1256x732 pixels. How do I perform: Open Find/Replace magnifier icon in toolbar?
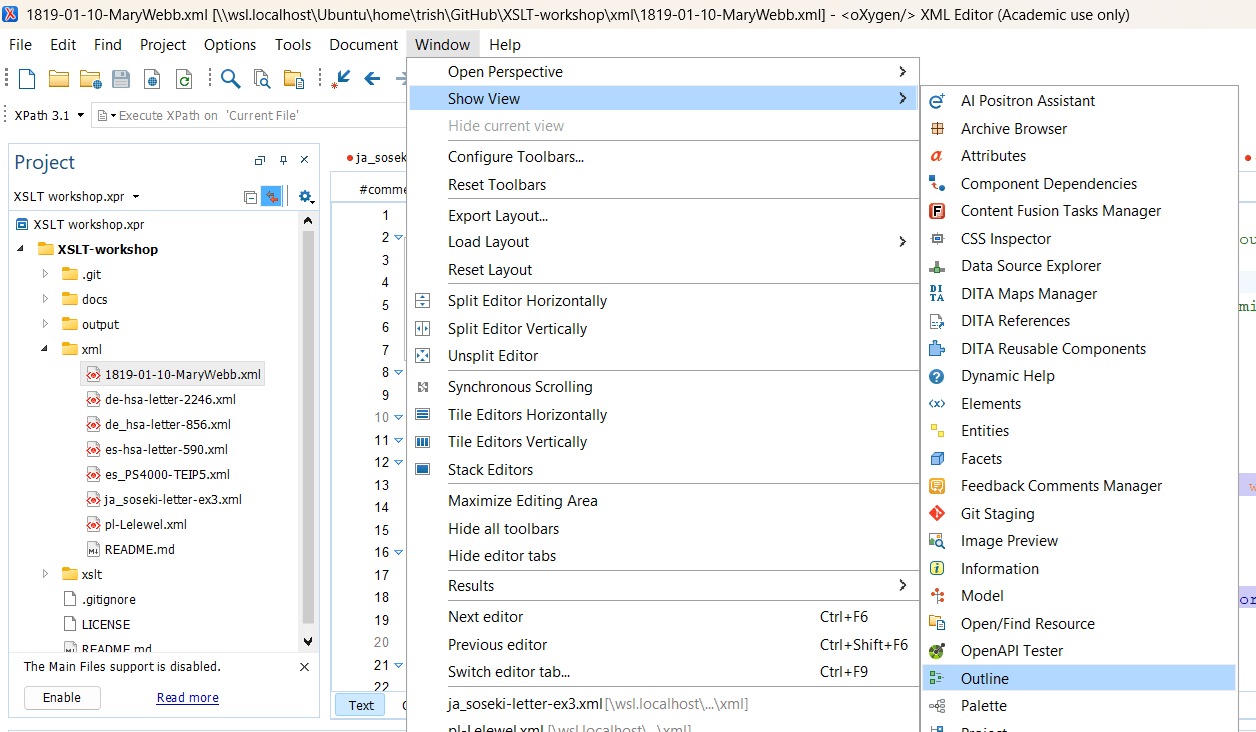[x=231, y=79]
